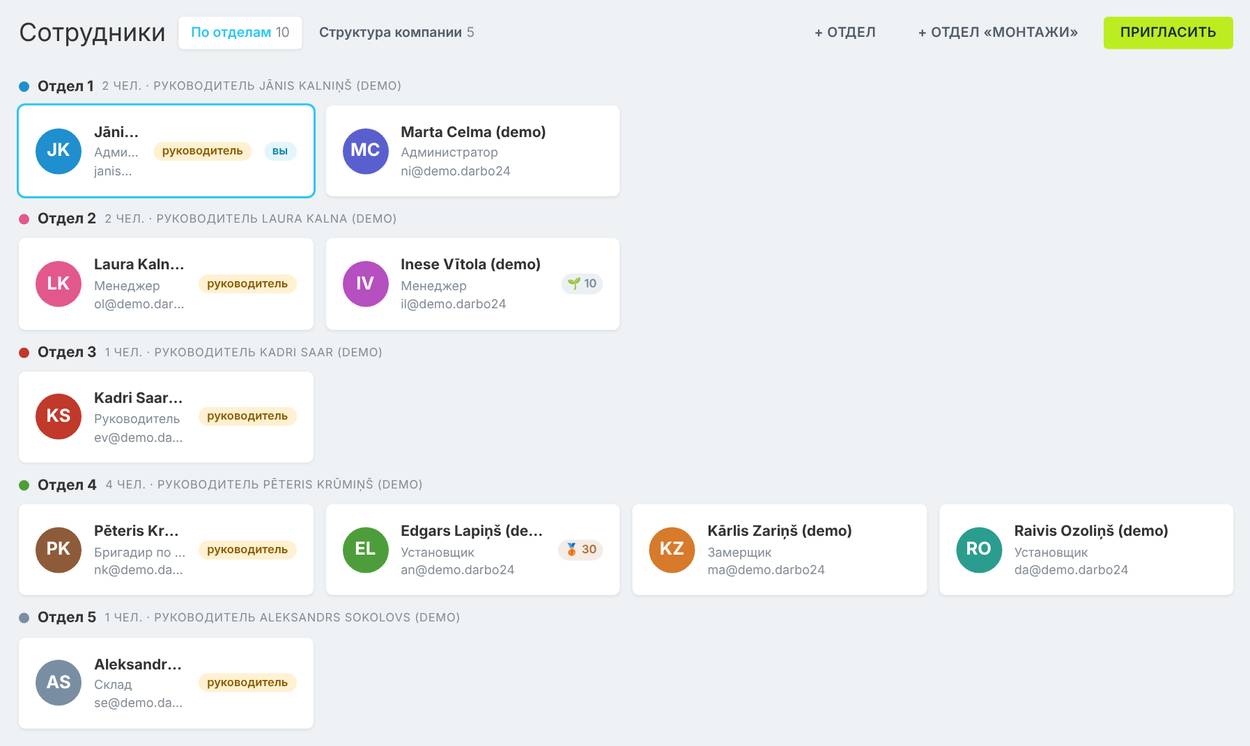Click the «Отдел 5» heading
Image resolution: width=1250 pixels, height=746 pixels.
click(67, 618)
